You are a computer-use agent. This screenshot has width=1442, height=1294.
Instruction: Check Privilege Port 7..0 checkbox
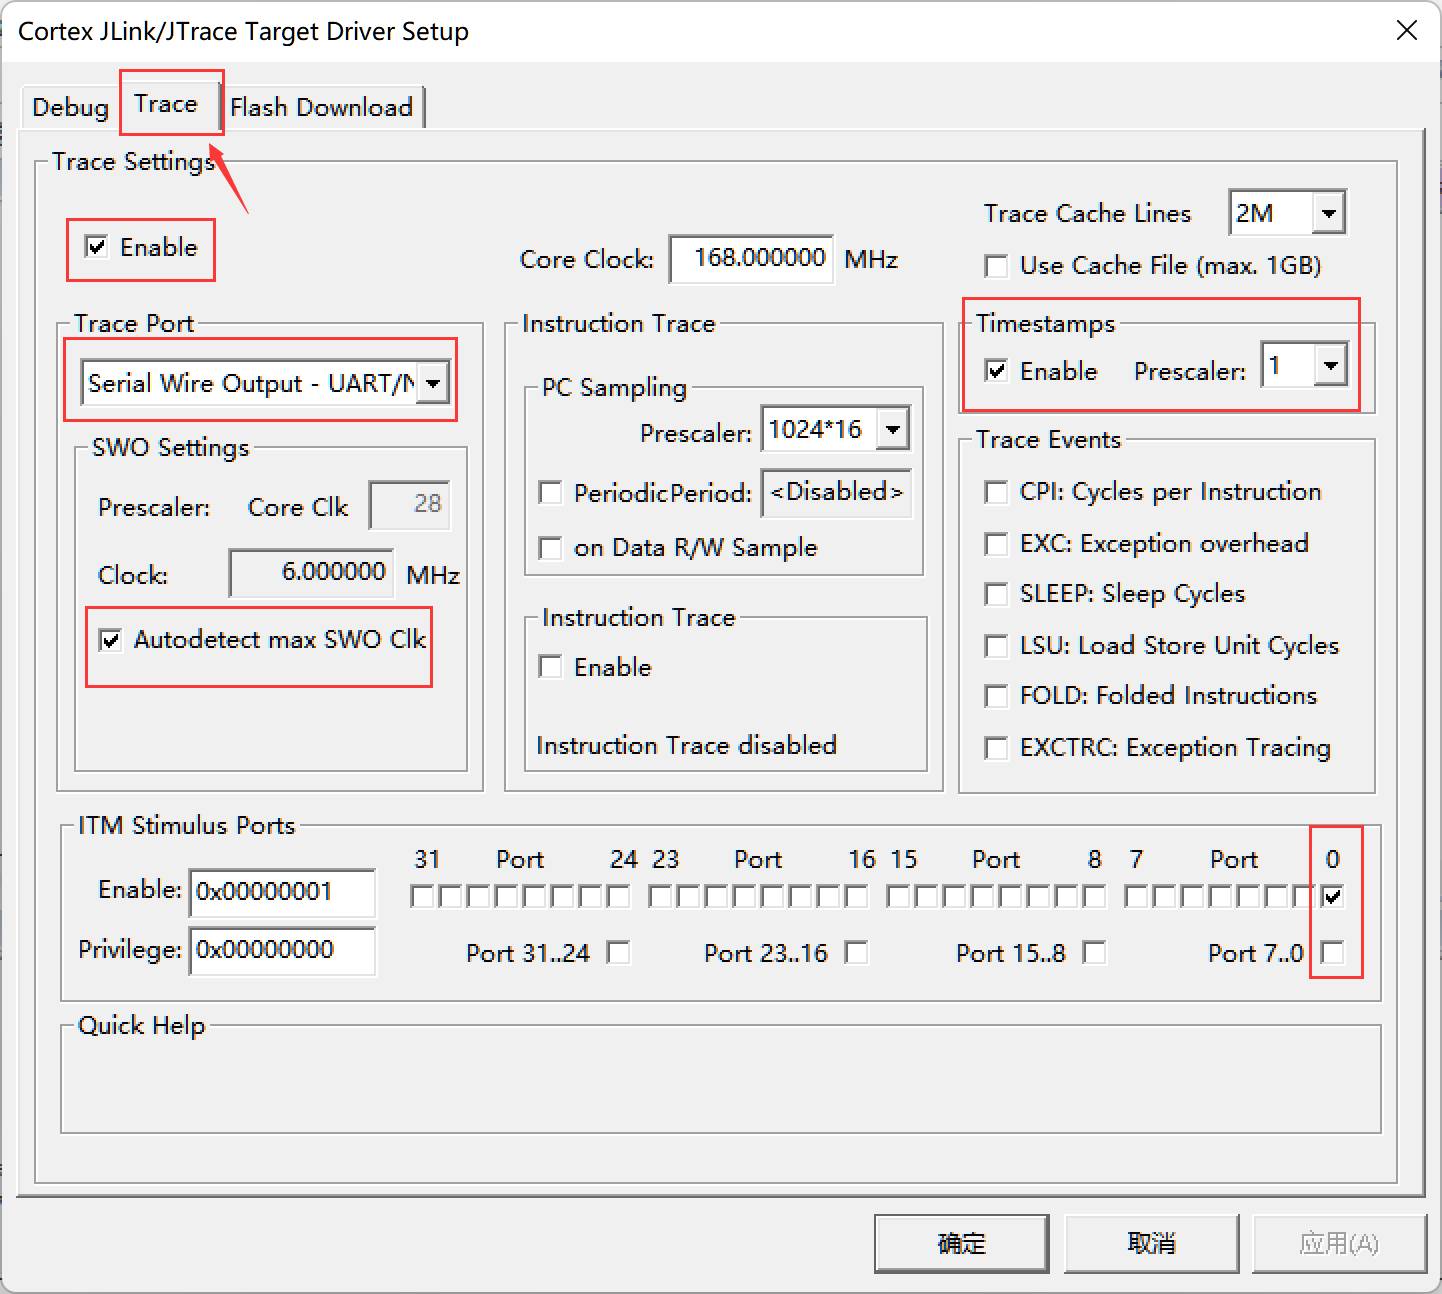[1332, 953]
